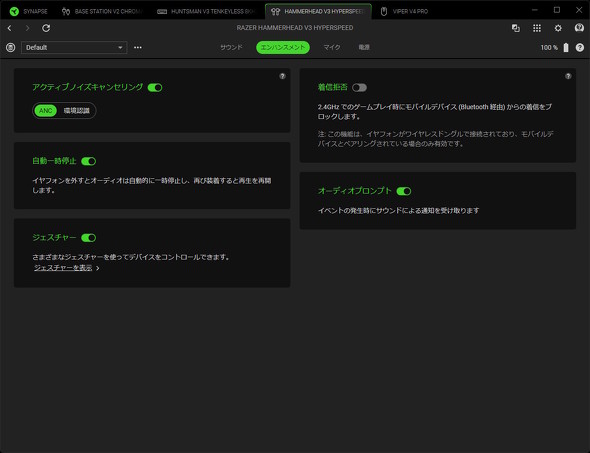Toggle アクティブノイズキャンセリング switch off

tap(155, 88)
